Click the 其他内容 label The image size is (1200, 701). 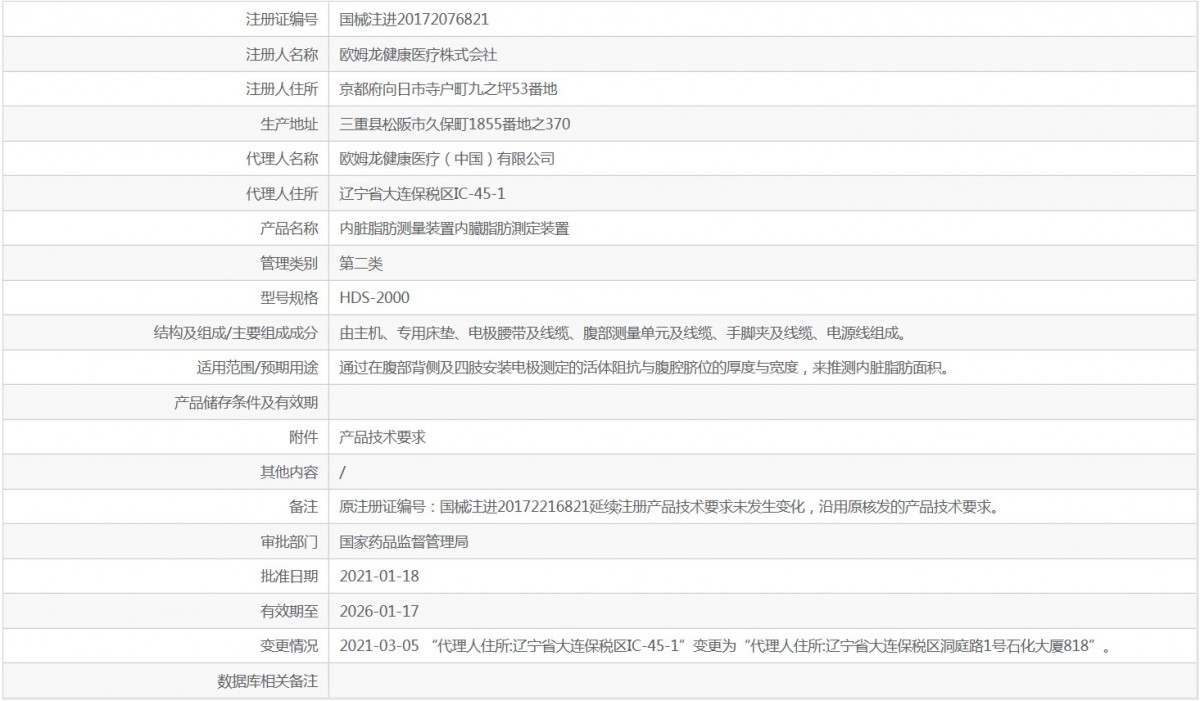point(289,473)
